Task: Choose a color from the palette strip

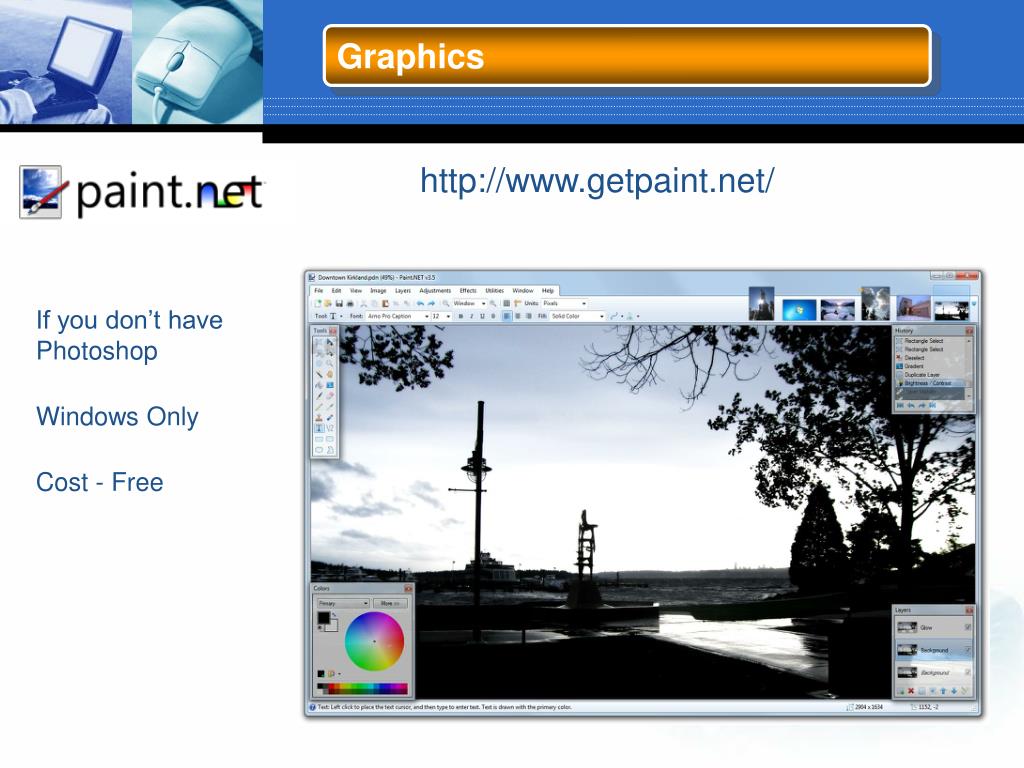Action: pyautogui.click(x=362, y=688)
